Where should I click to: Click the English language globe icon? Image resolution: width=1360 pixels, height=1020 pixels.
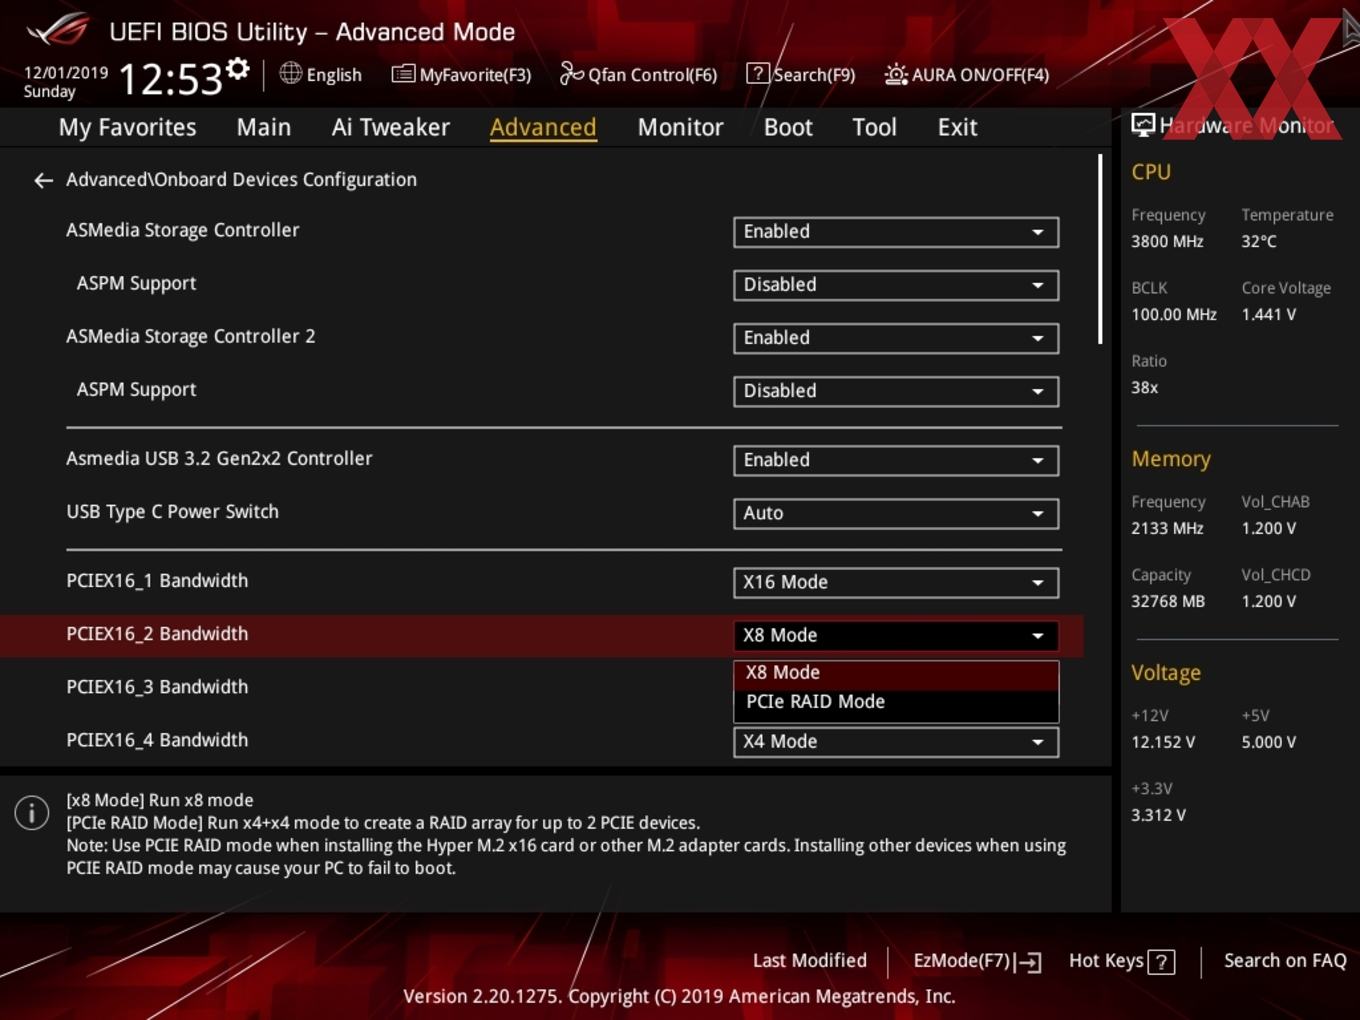pyautogui.click(x=290, y=73)
